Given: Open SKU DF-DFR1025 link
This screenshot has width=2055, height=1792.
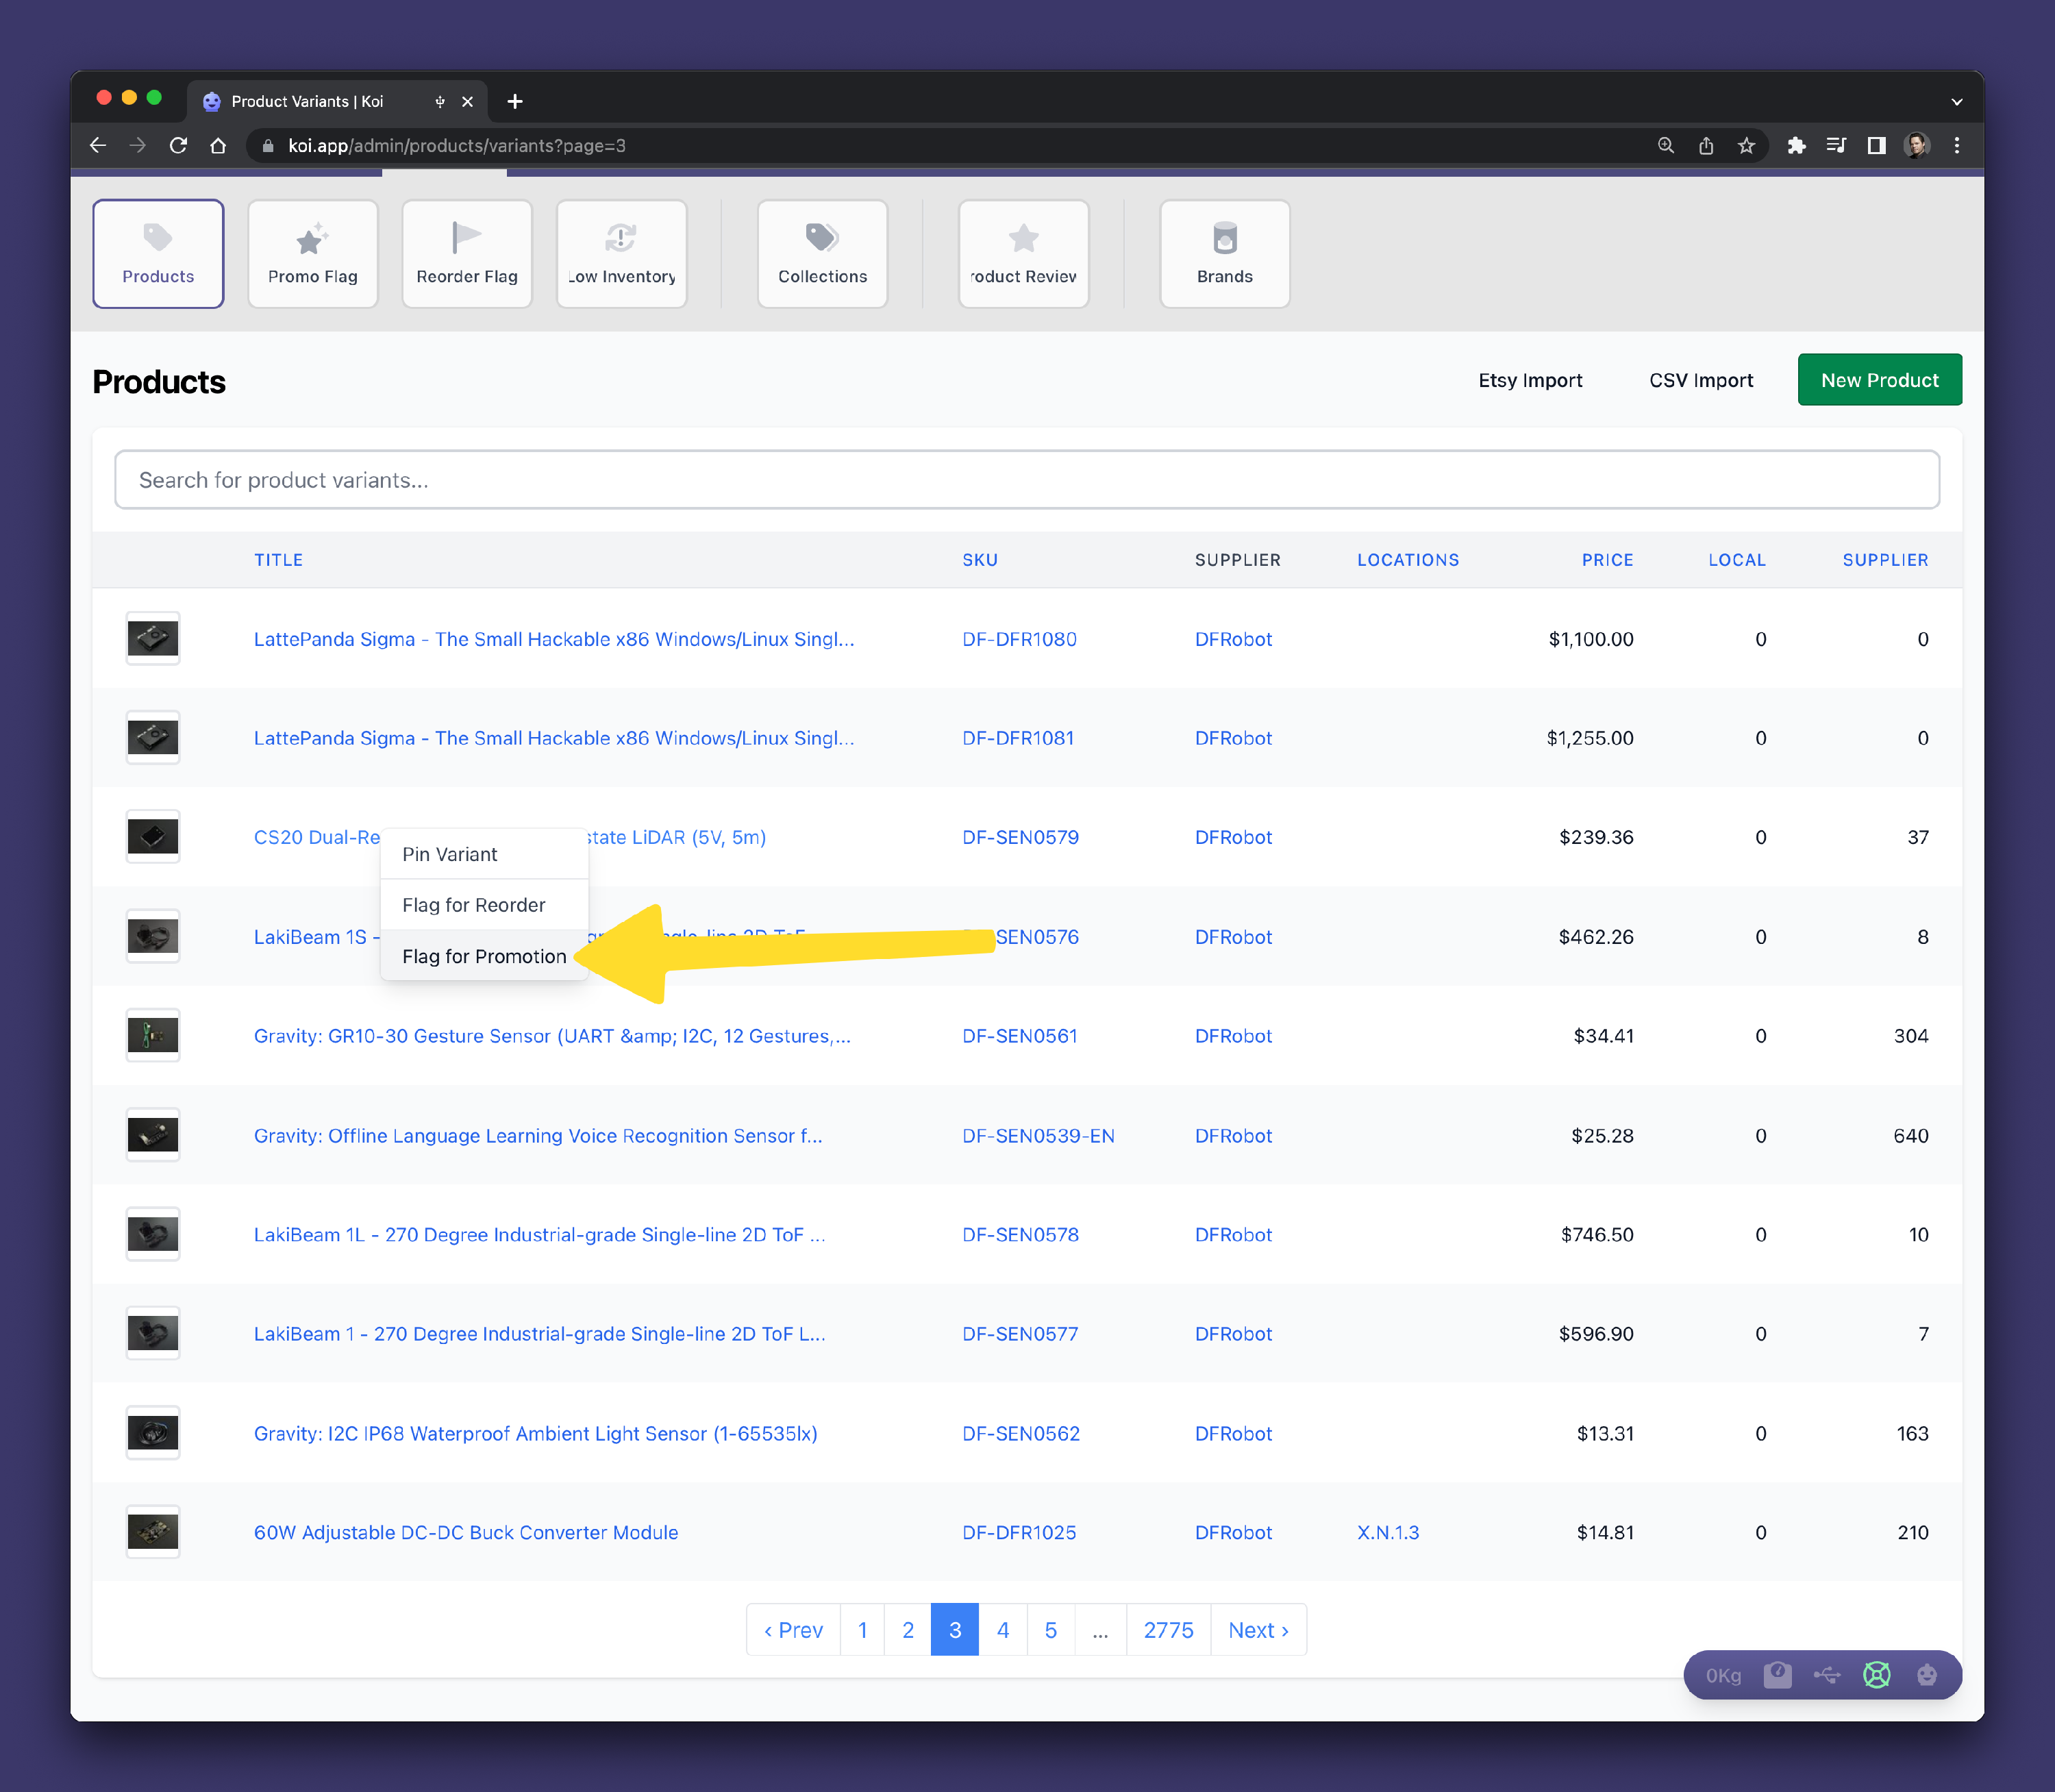Looking at the screenshot, I should 1018,1532.
